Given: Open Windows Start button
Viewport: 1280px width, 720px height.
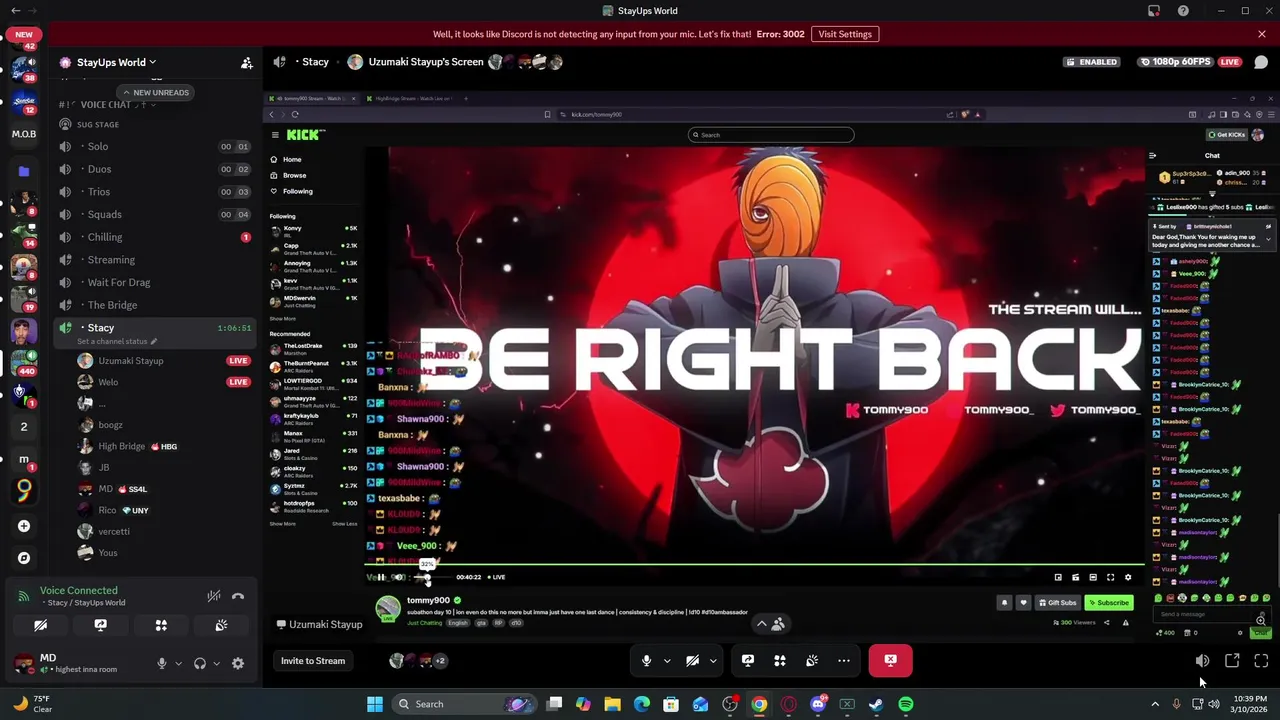Looking at the screenshot, I should click(375, 704).
